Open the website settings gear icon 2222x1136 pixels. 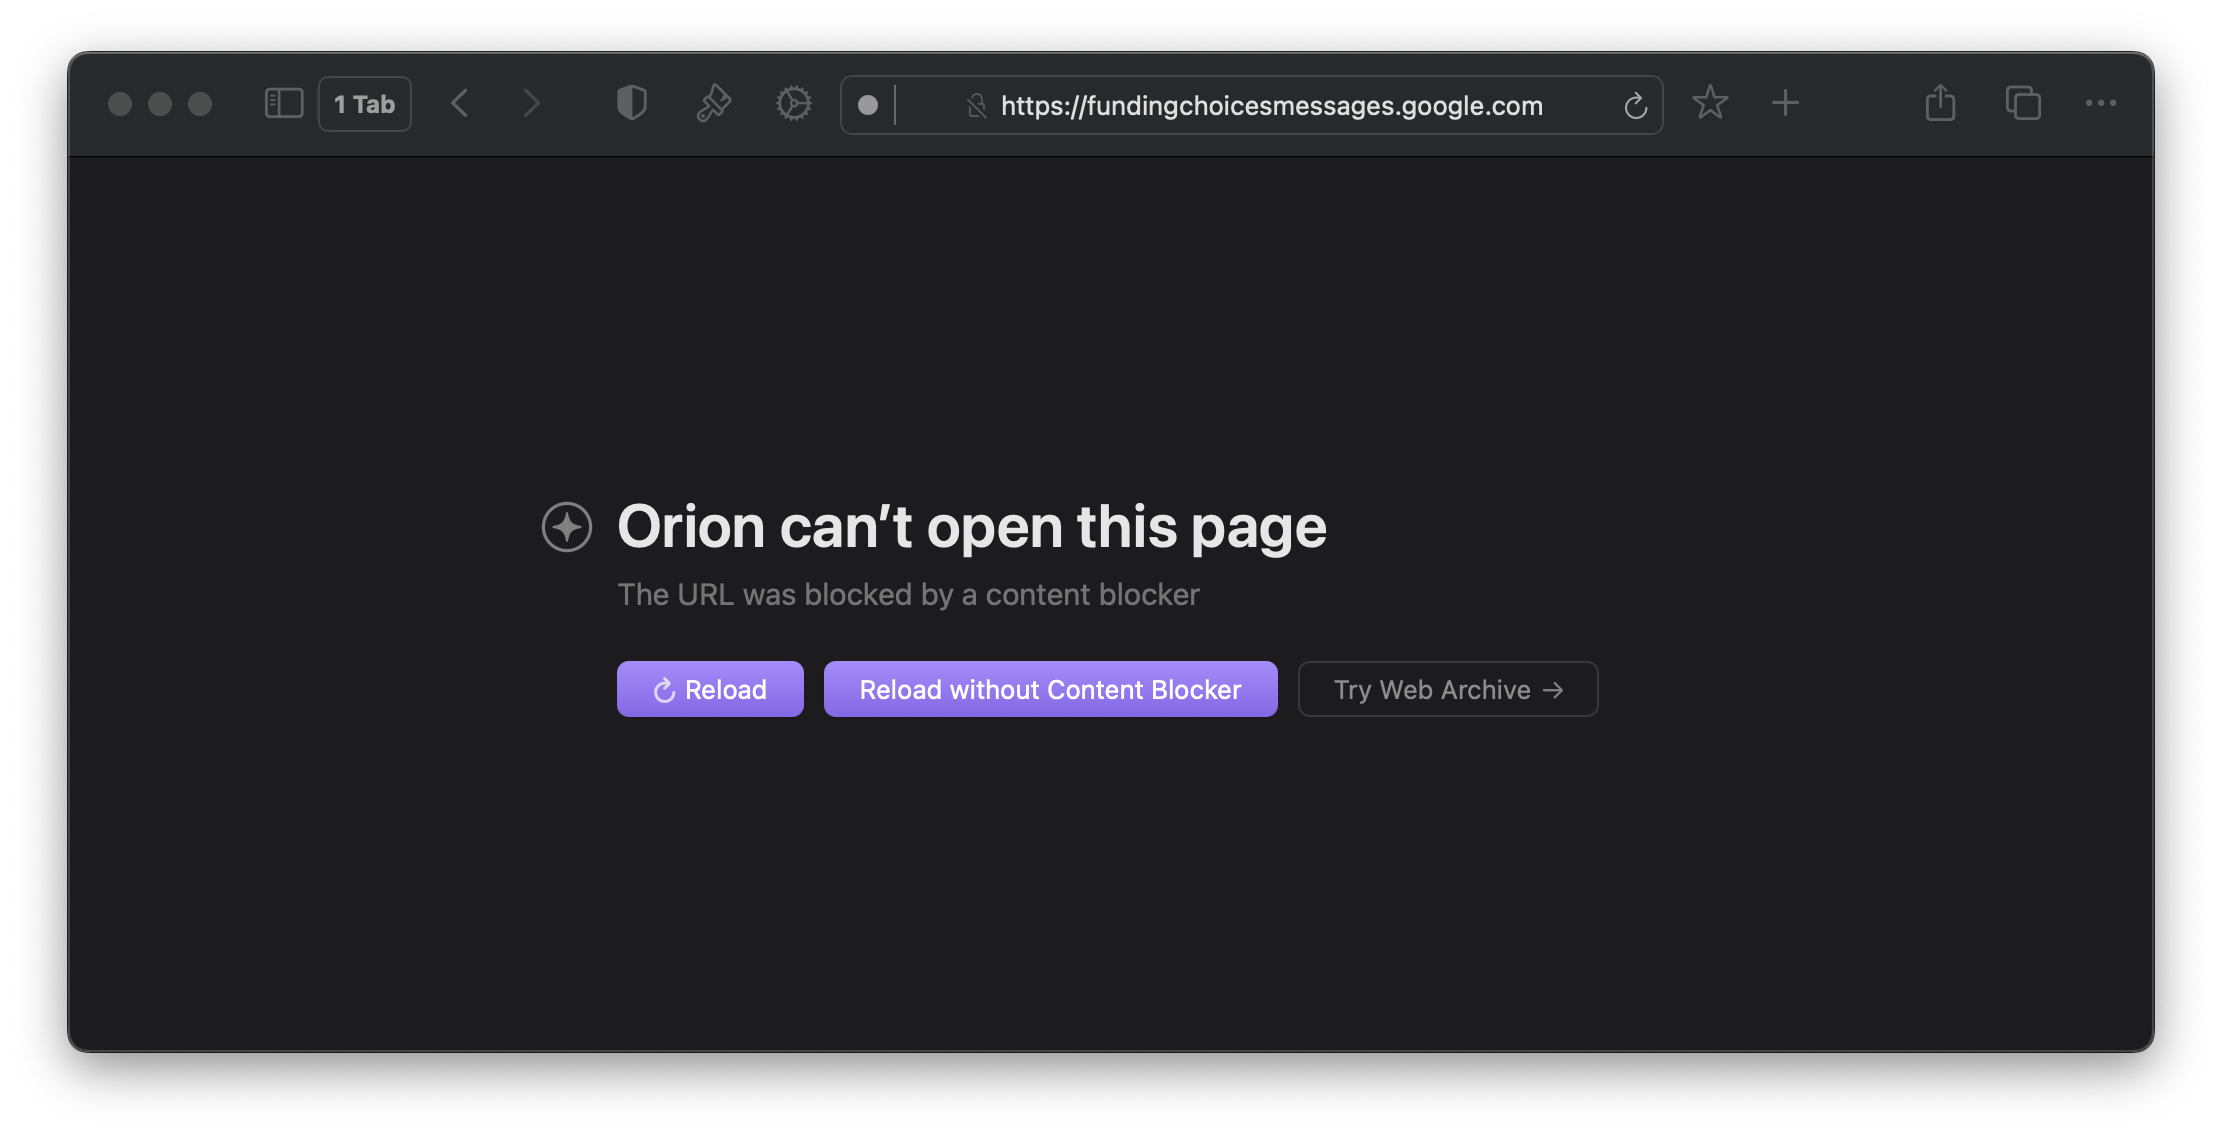(x=794, y=104)
